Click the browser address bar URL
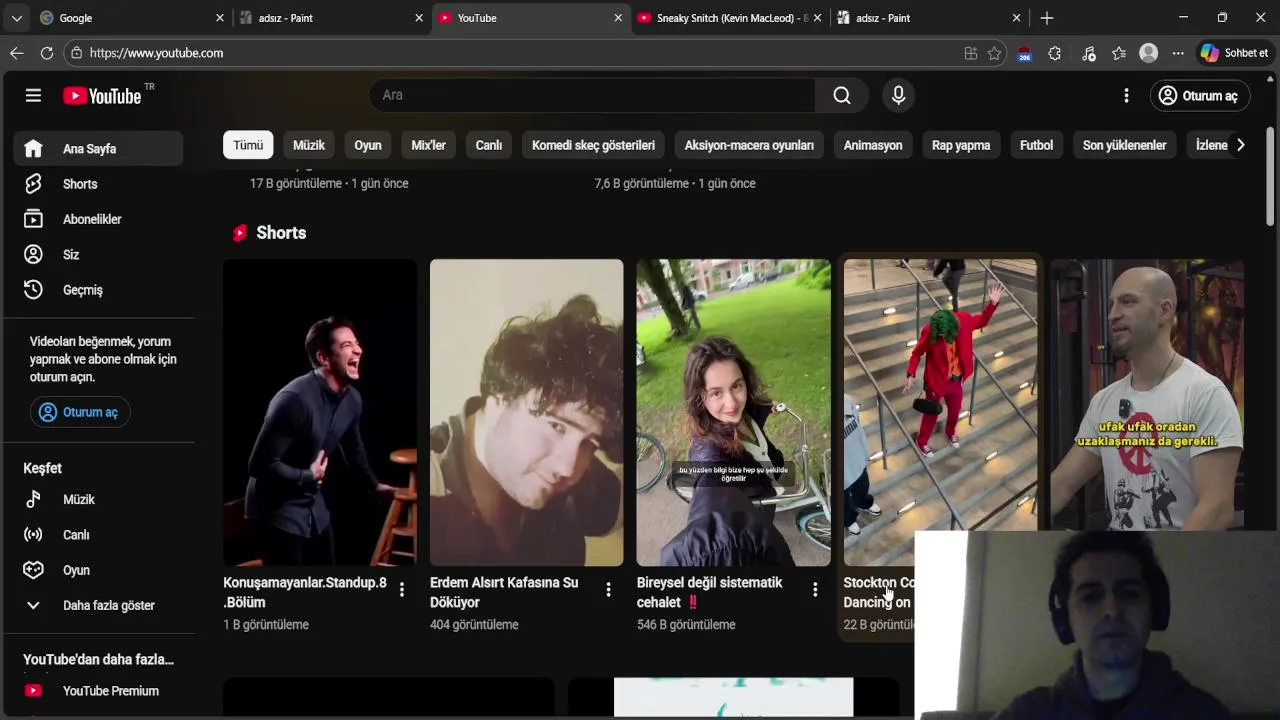The height and width of the screenshot is (720, 1280). coord(156,53)
